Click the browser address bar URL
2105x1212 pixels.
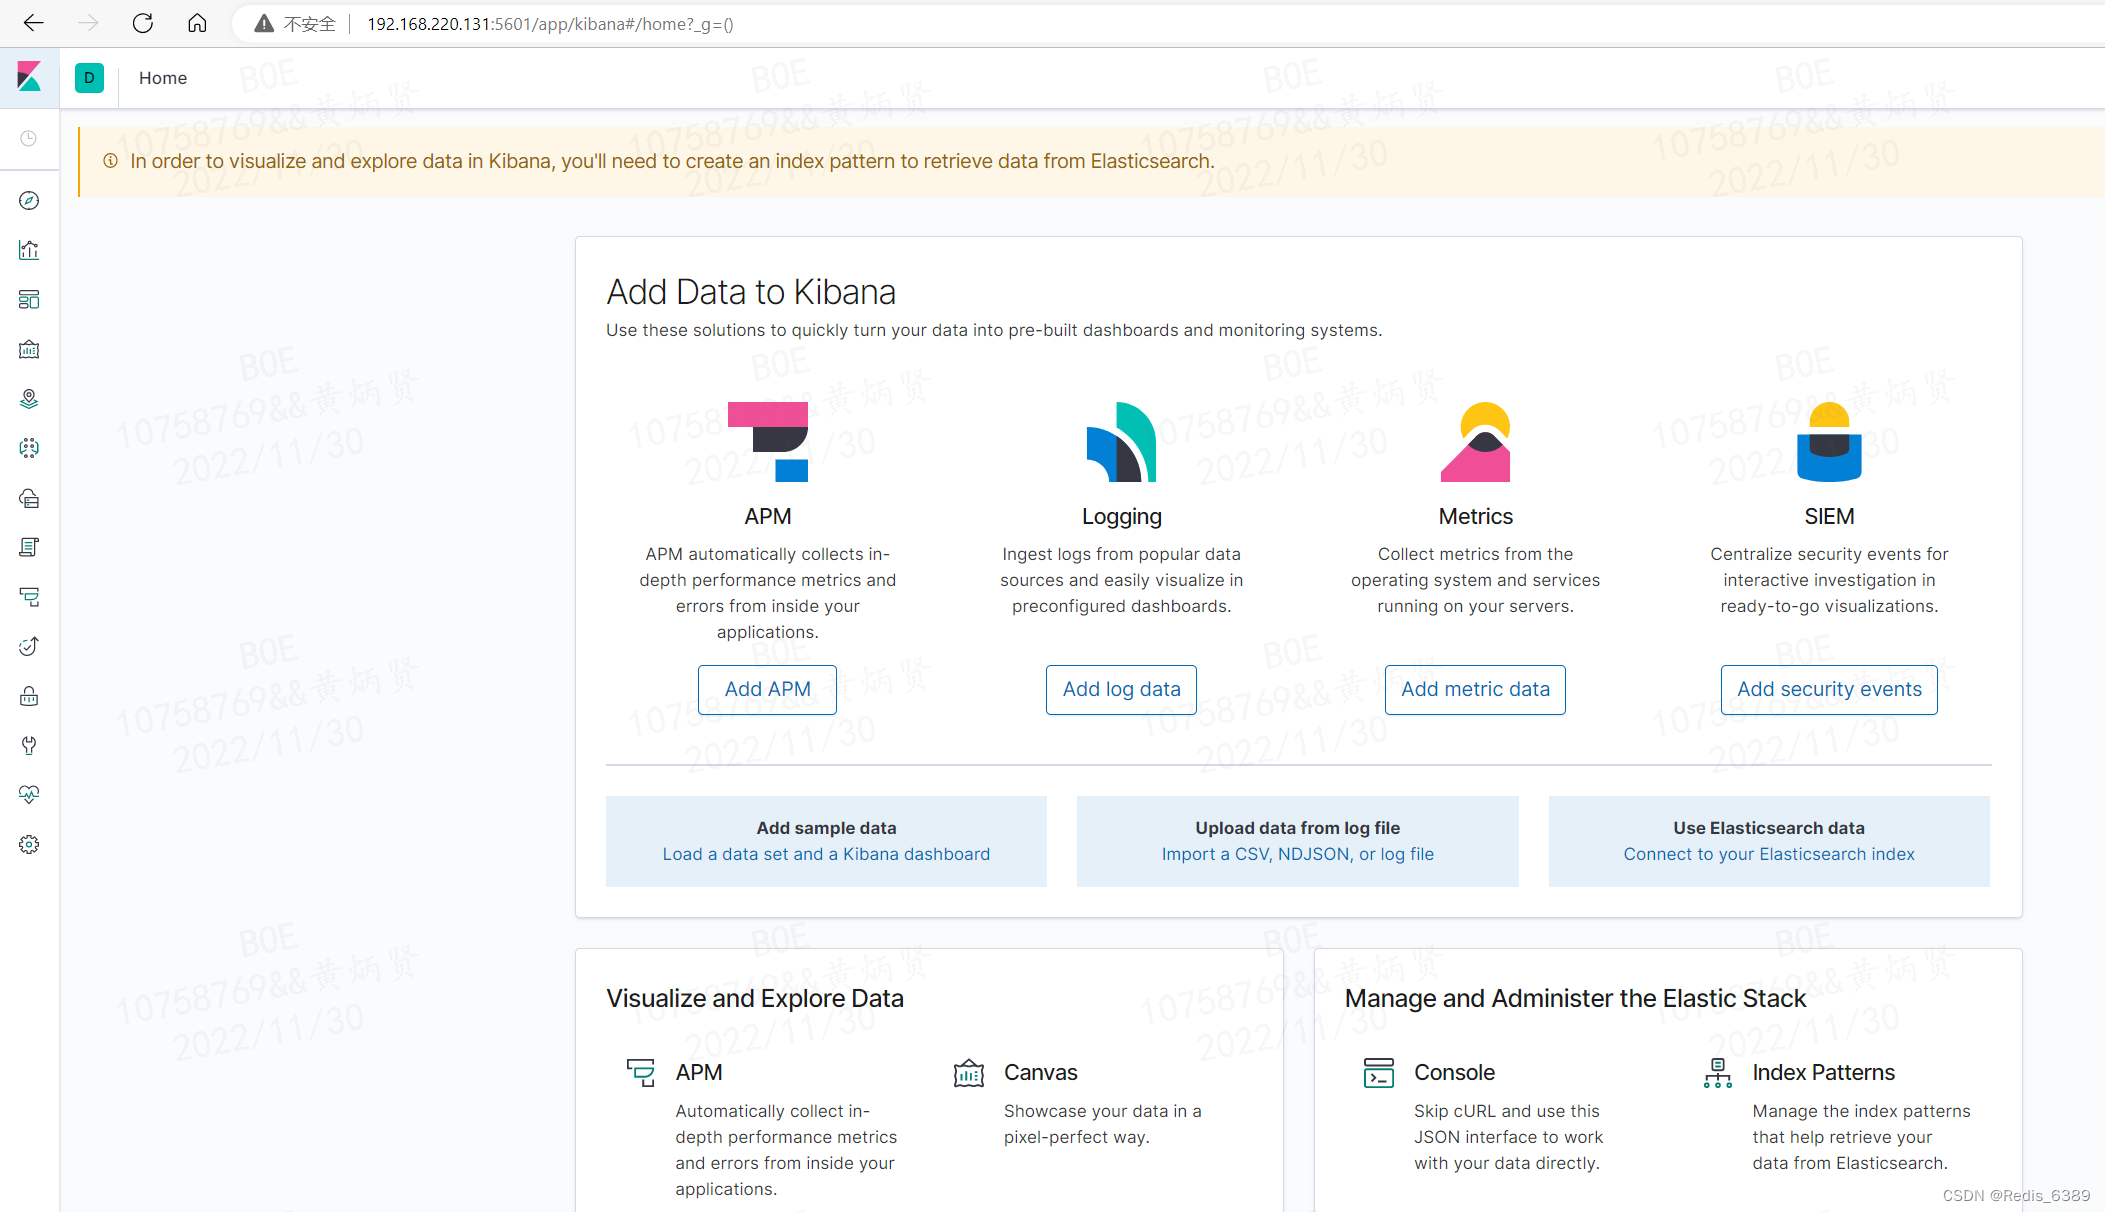[x=550, y=24]
